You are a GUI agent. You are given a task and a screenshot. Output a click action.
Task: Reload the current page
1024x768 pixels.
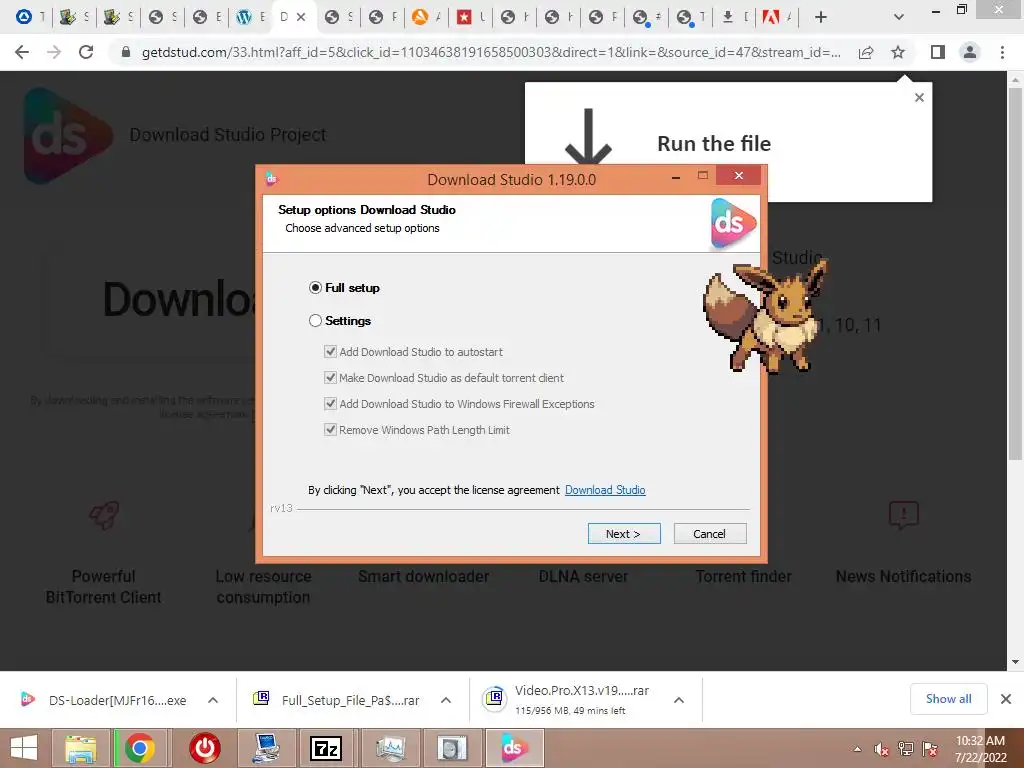click(x=86, y=52)
